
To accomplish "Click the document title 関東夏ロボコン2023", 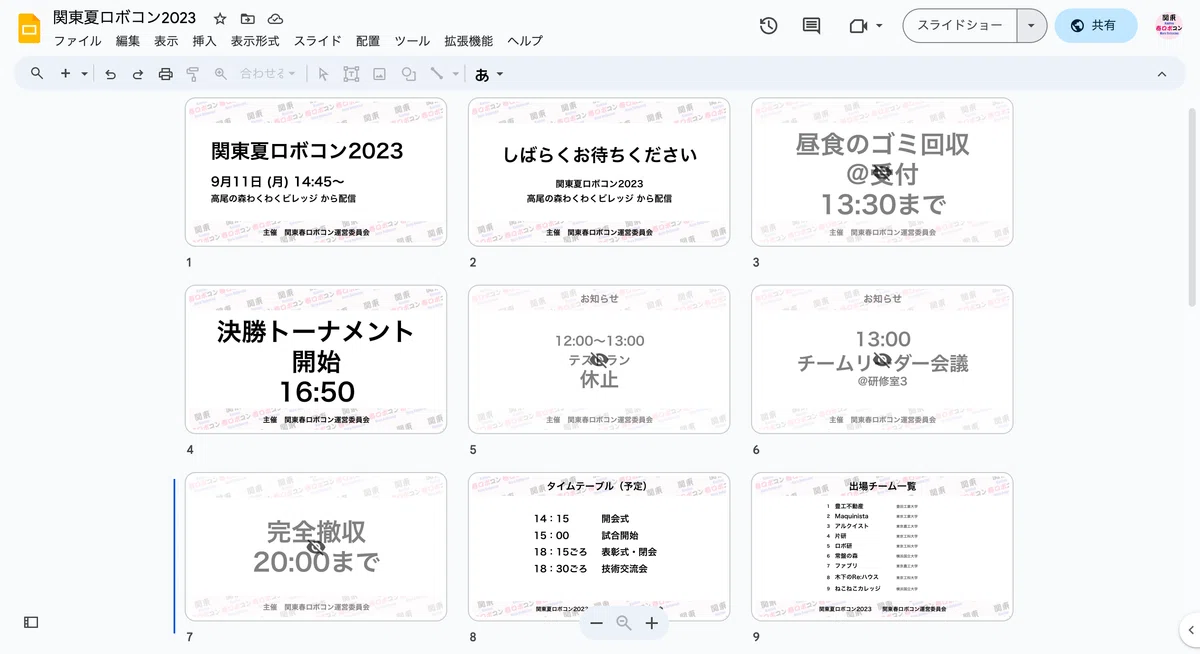I will click(x=125, y=19).
